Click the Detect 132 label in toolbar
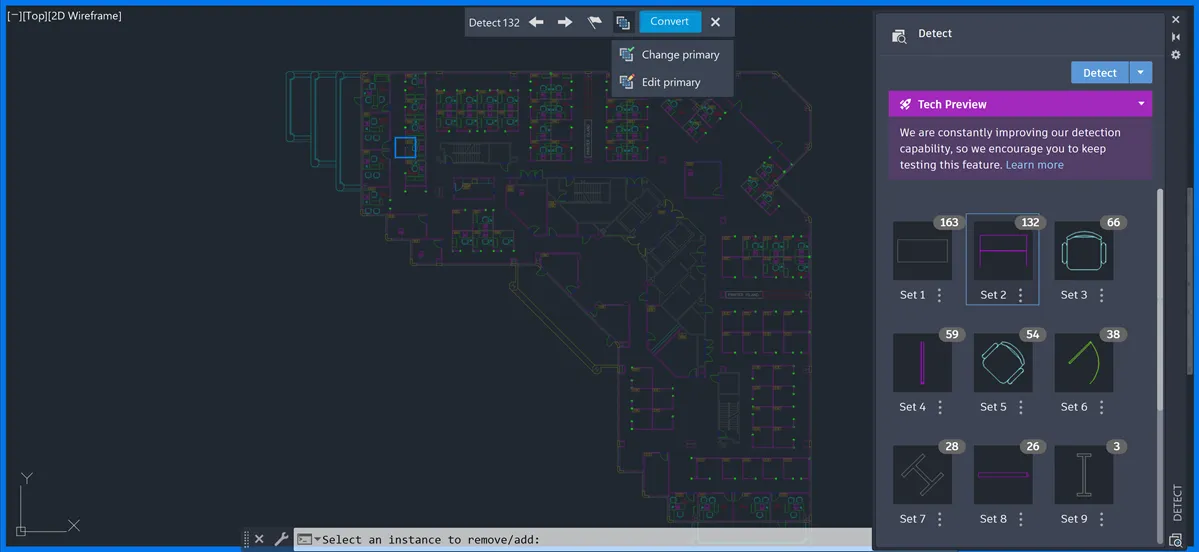1199x552 pixels. [494, 22]
